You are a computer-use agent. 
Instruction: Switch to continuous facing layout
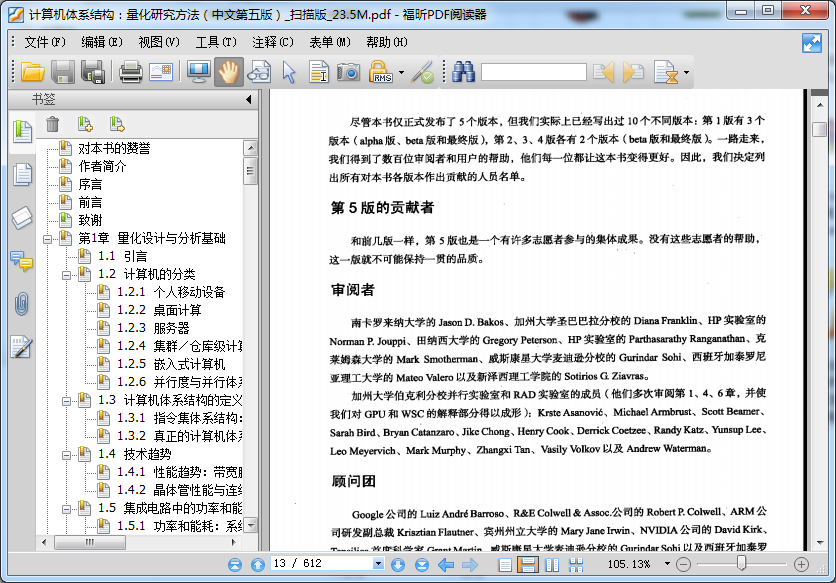[576, 564]
